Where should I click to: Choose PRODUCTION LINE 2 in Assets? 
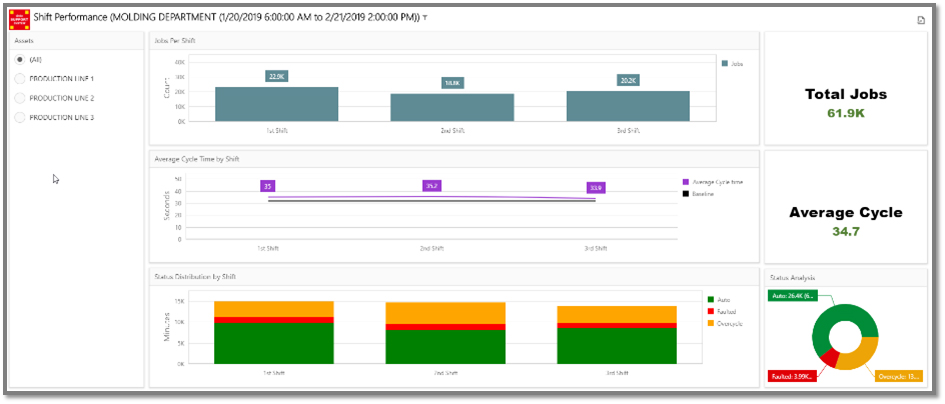20,98
